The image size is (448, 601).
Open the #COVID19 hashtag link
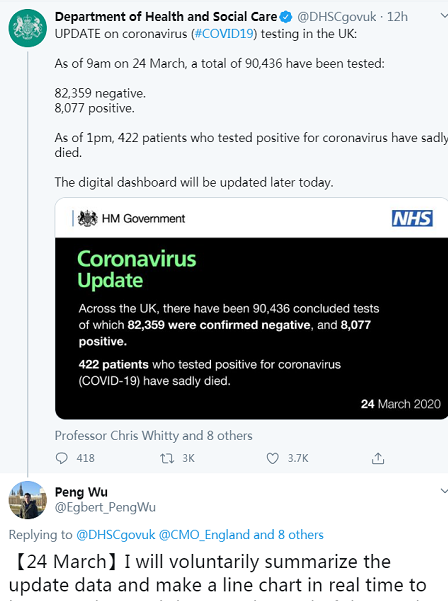pos(224,34)
